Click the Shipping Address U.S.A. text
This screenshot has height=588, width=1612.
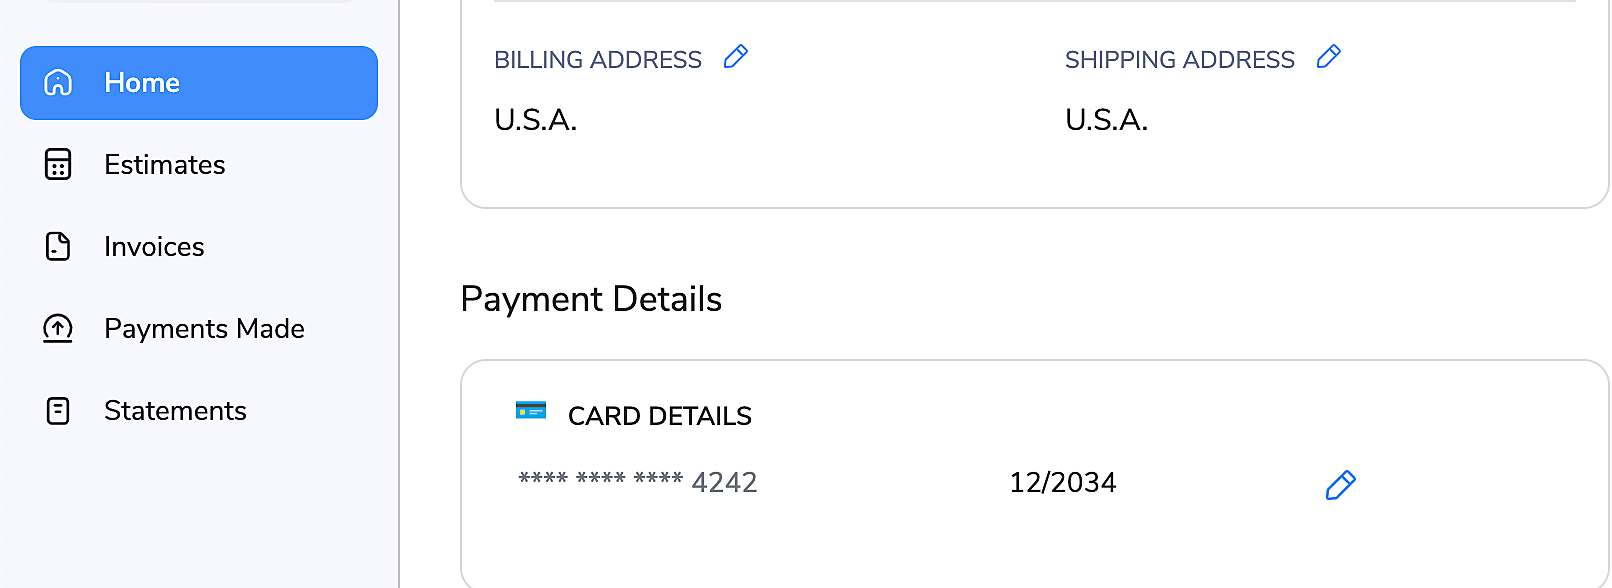click(x=1105, y=119)
